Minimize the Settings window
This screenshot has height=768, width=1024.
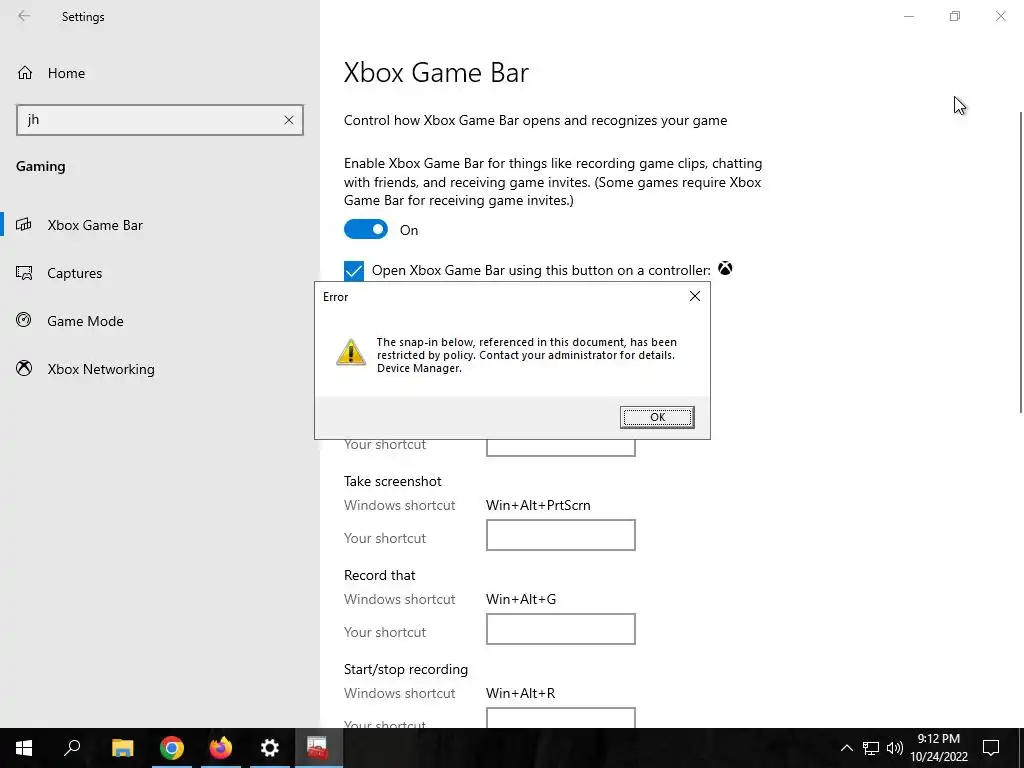coord(908,16)
